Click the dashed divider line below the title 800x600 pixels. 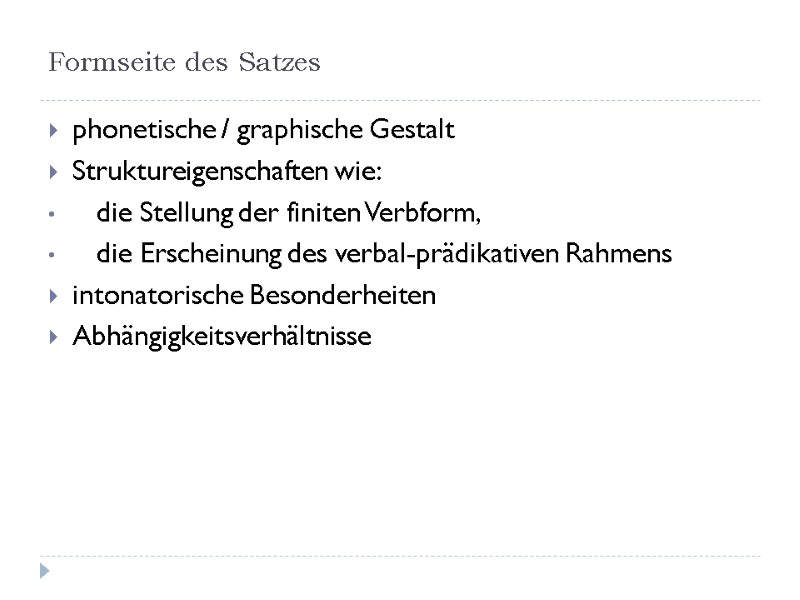[400, 100]
